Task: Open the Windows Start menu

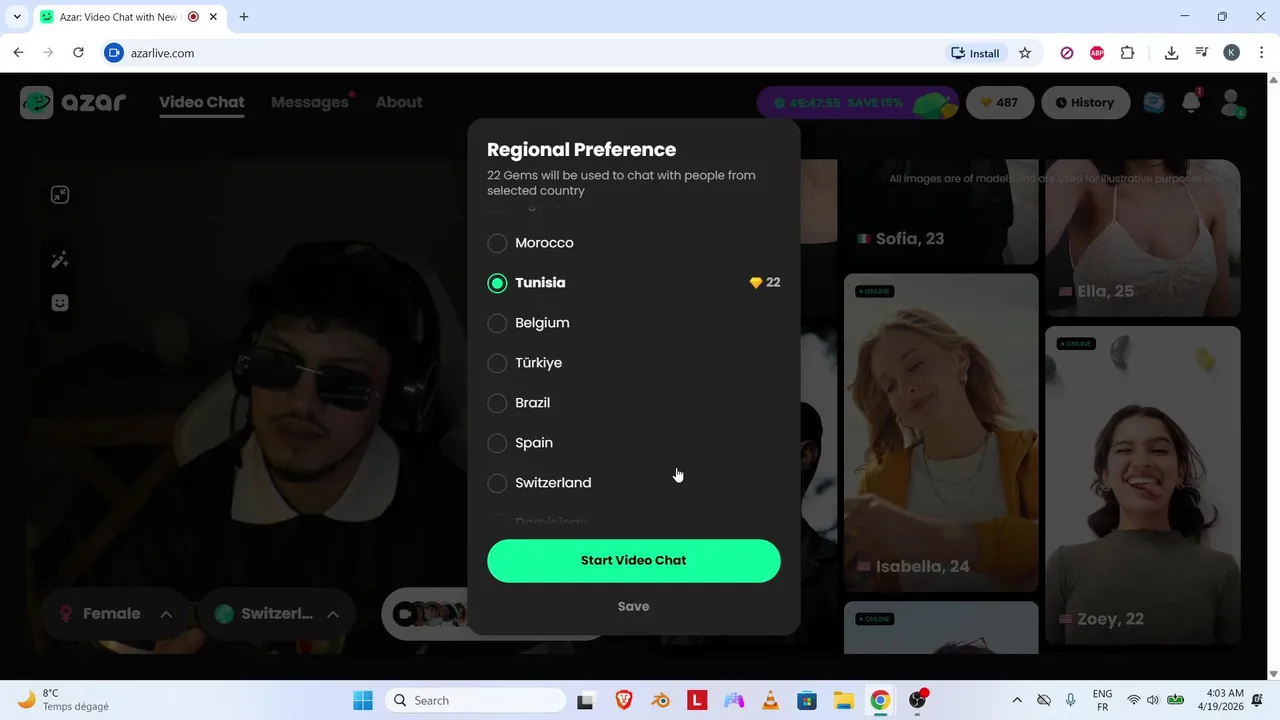Action: 362,700
